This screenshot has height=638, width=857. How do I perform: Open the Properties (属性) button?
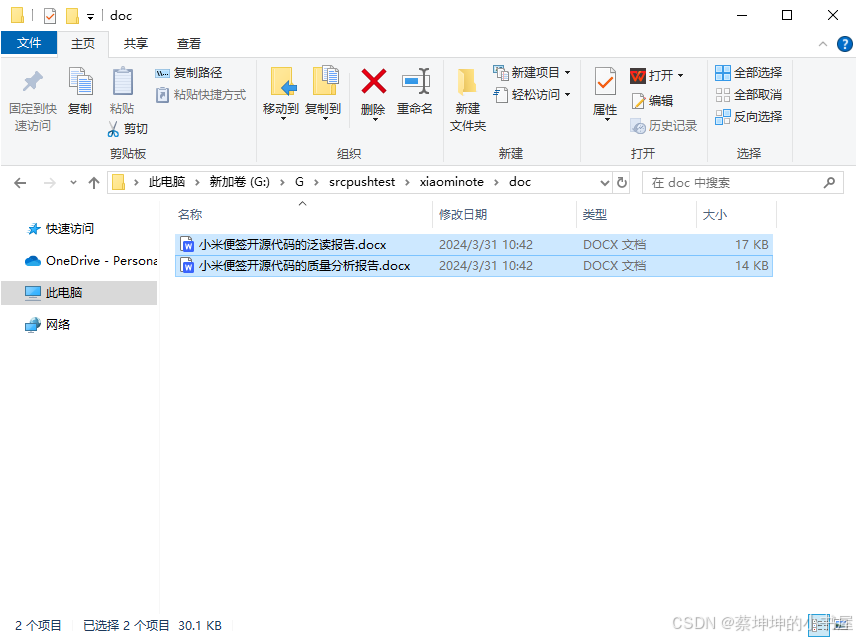[606, 93]
